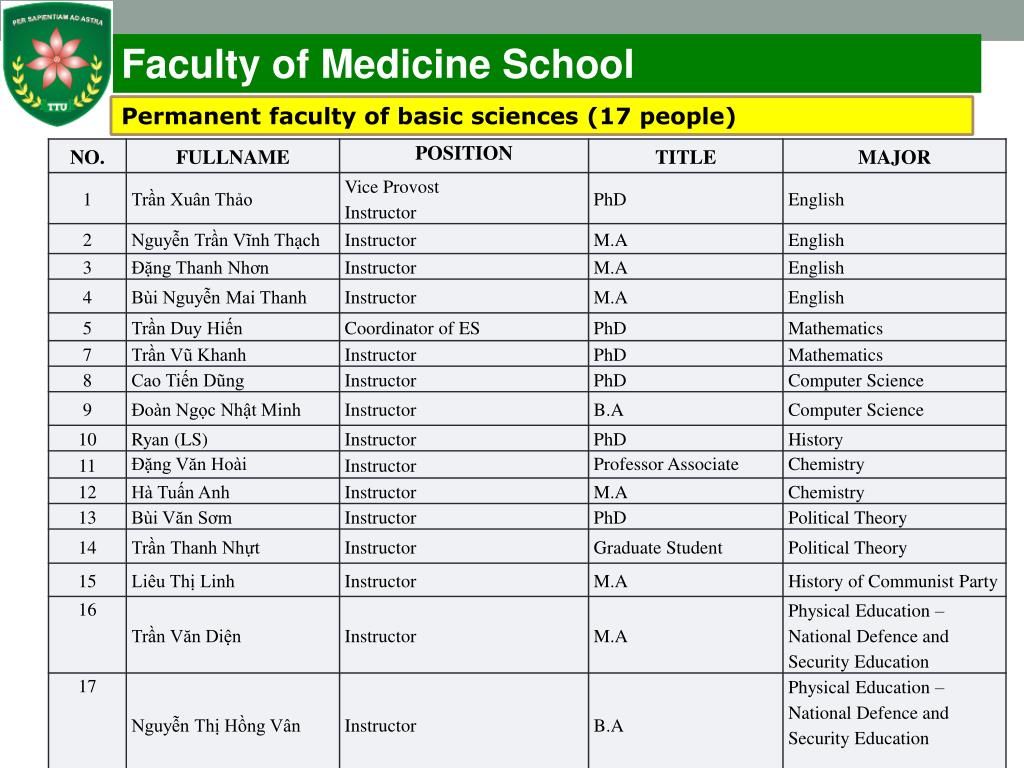Click the row number 16
The image size is (1024, 768).
[x=88, y=610]
